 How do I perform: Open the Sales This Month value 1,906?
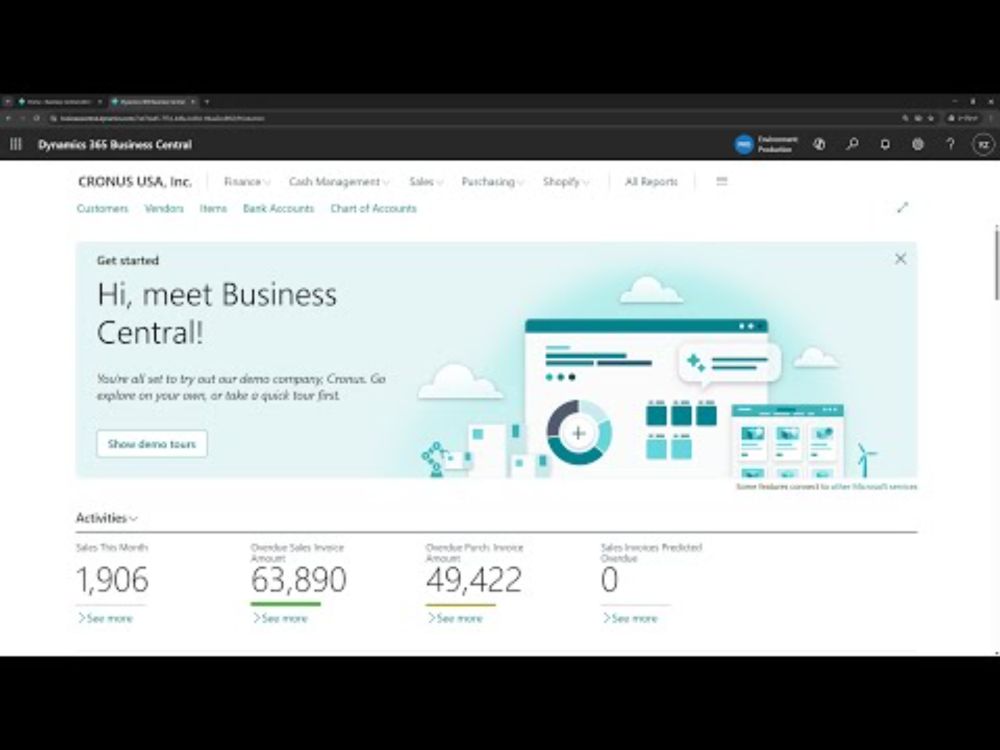tap(112, 580)
